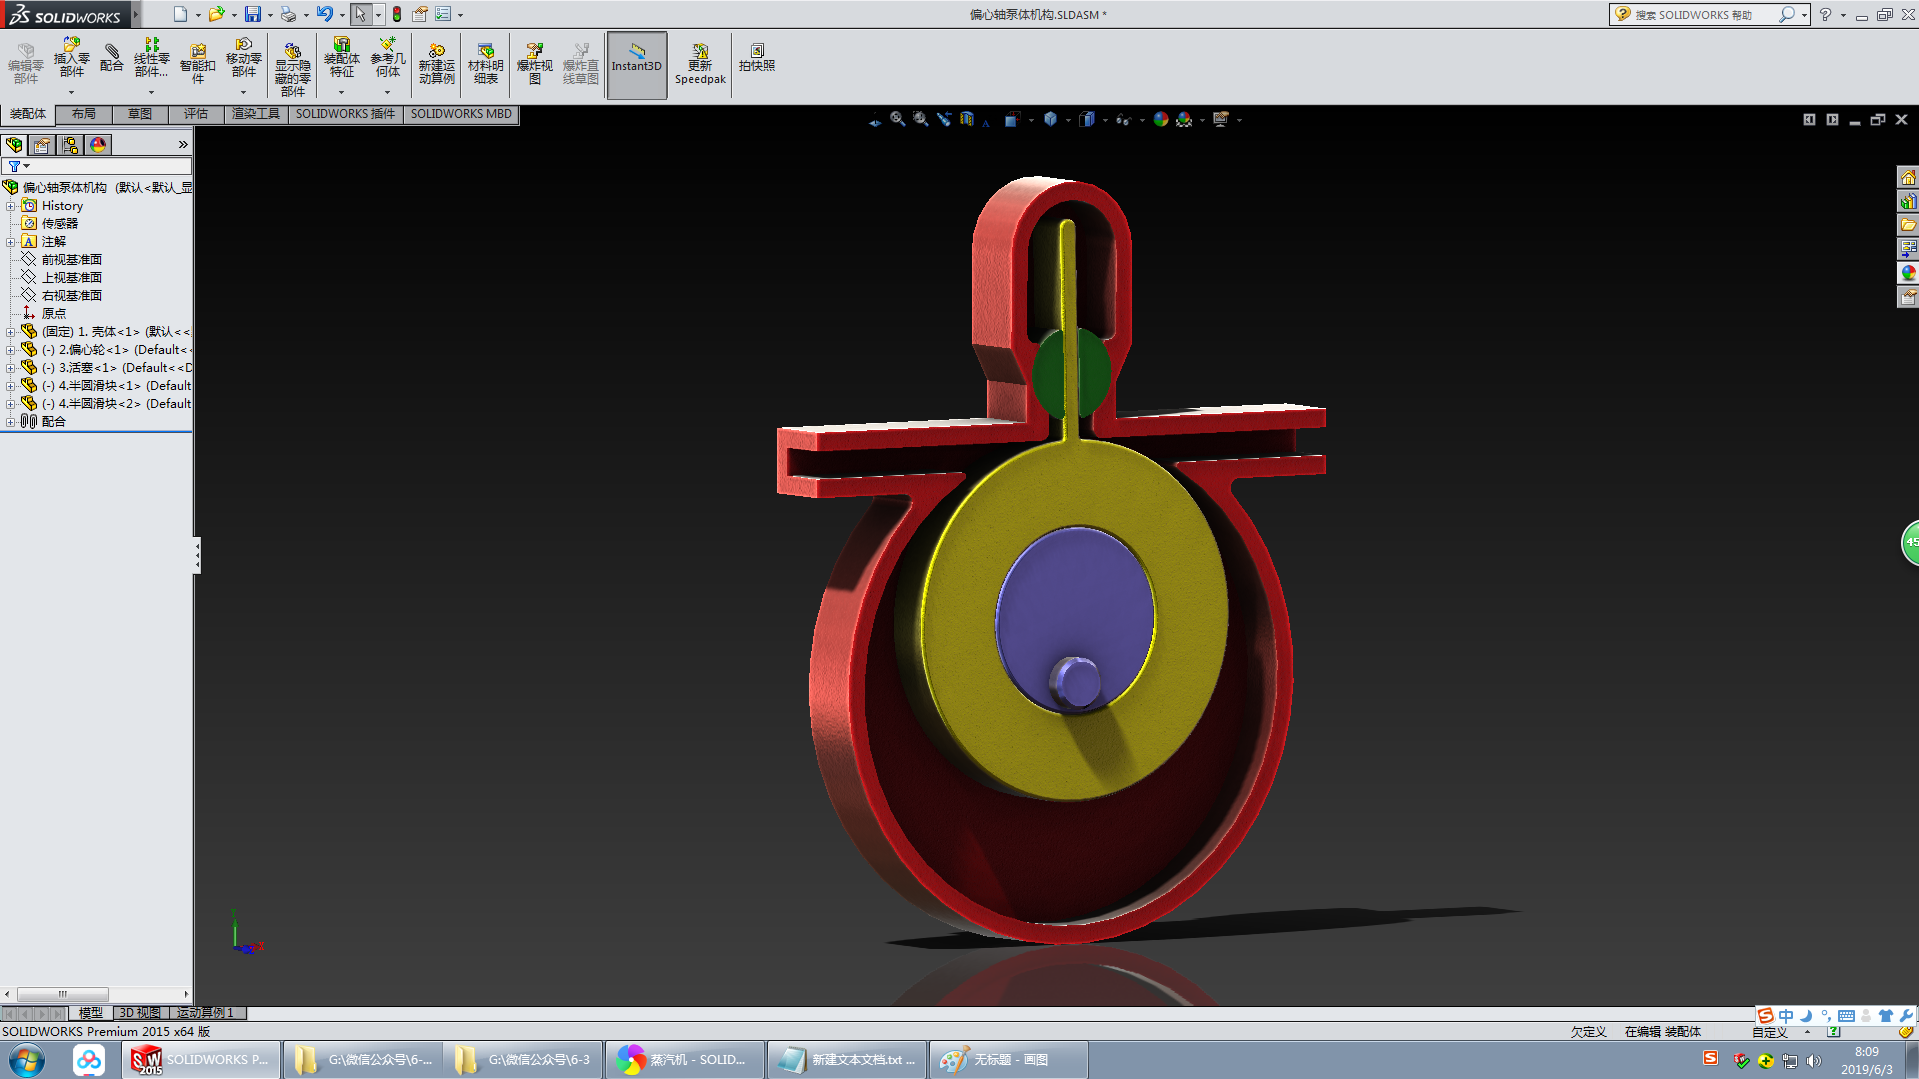The image size is (1919, 1079).
Task: Click Linear Component Pattern (线性零部件)
Action: (x=151, y=58)
